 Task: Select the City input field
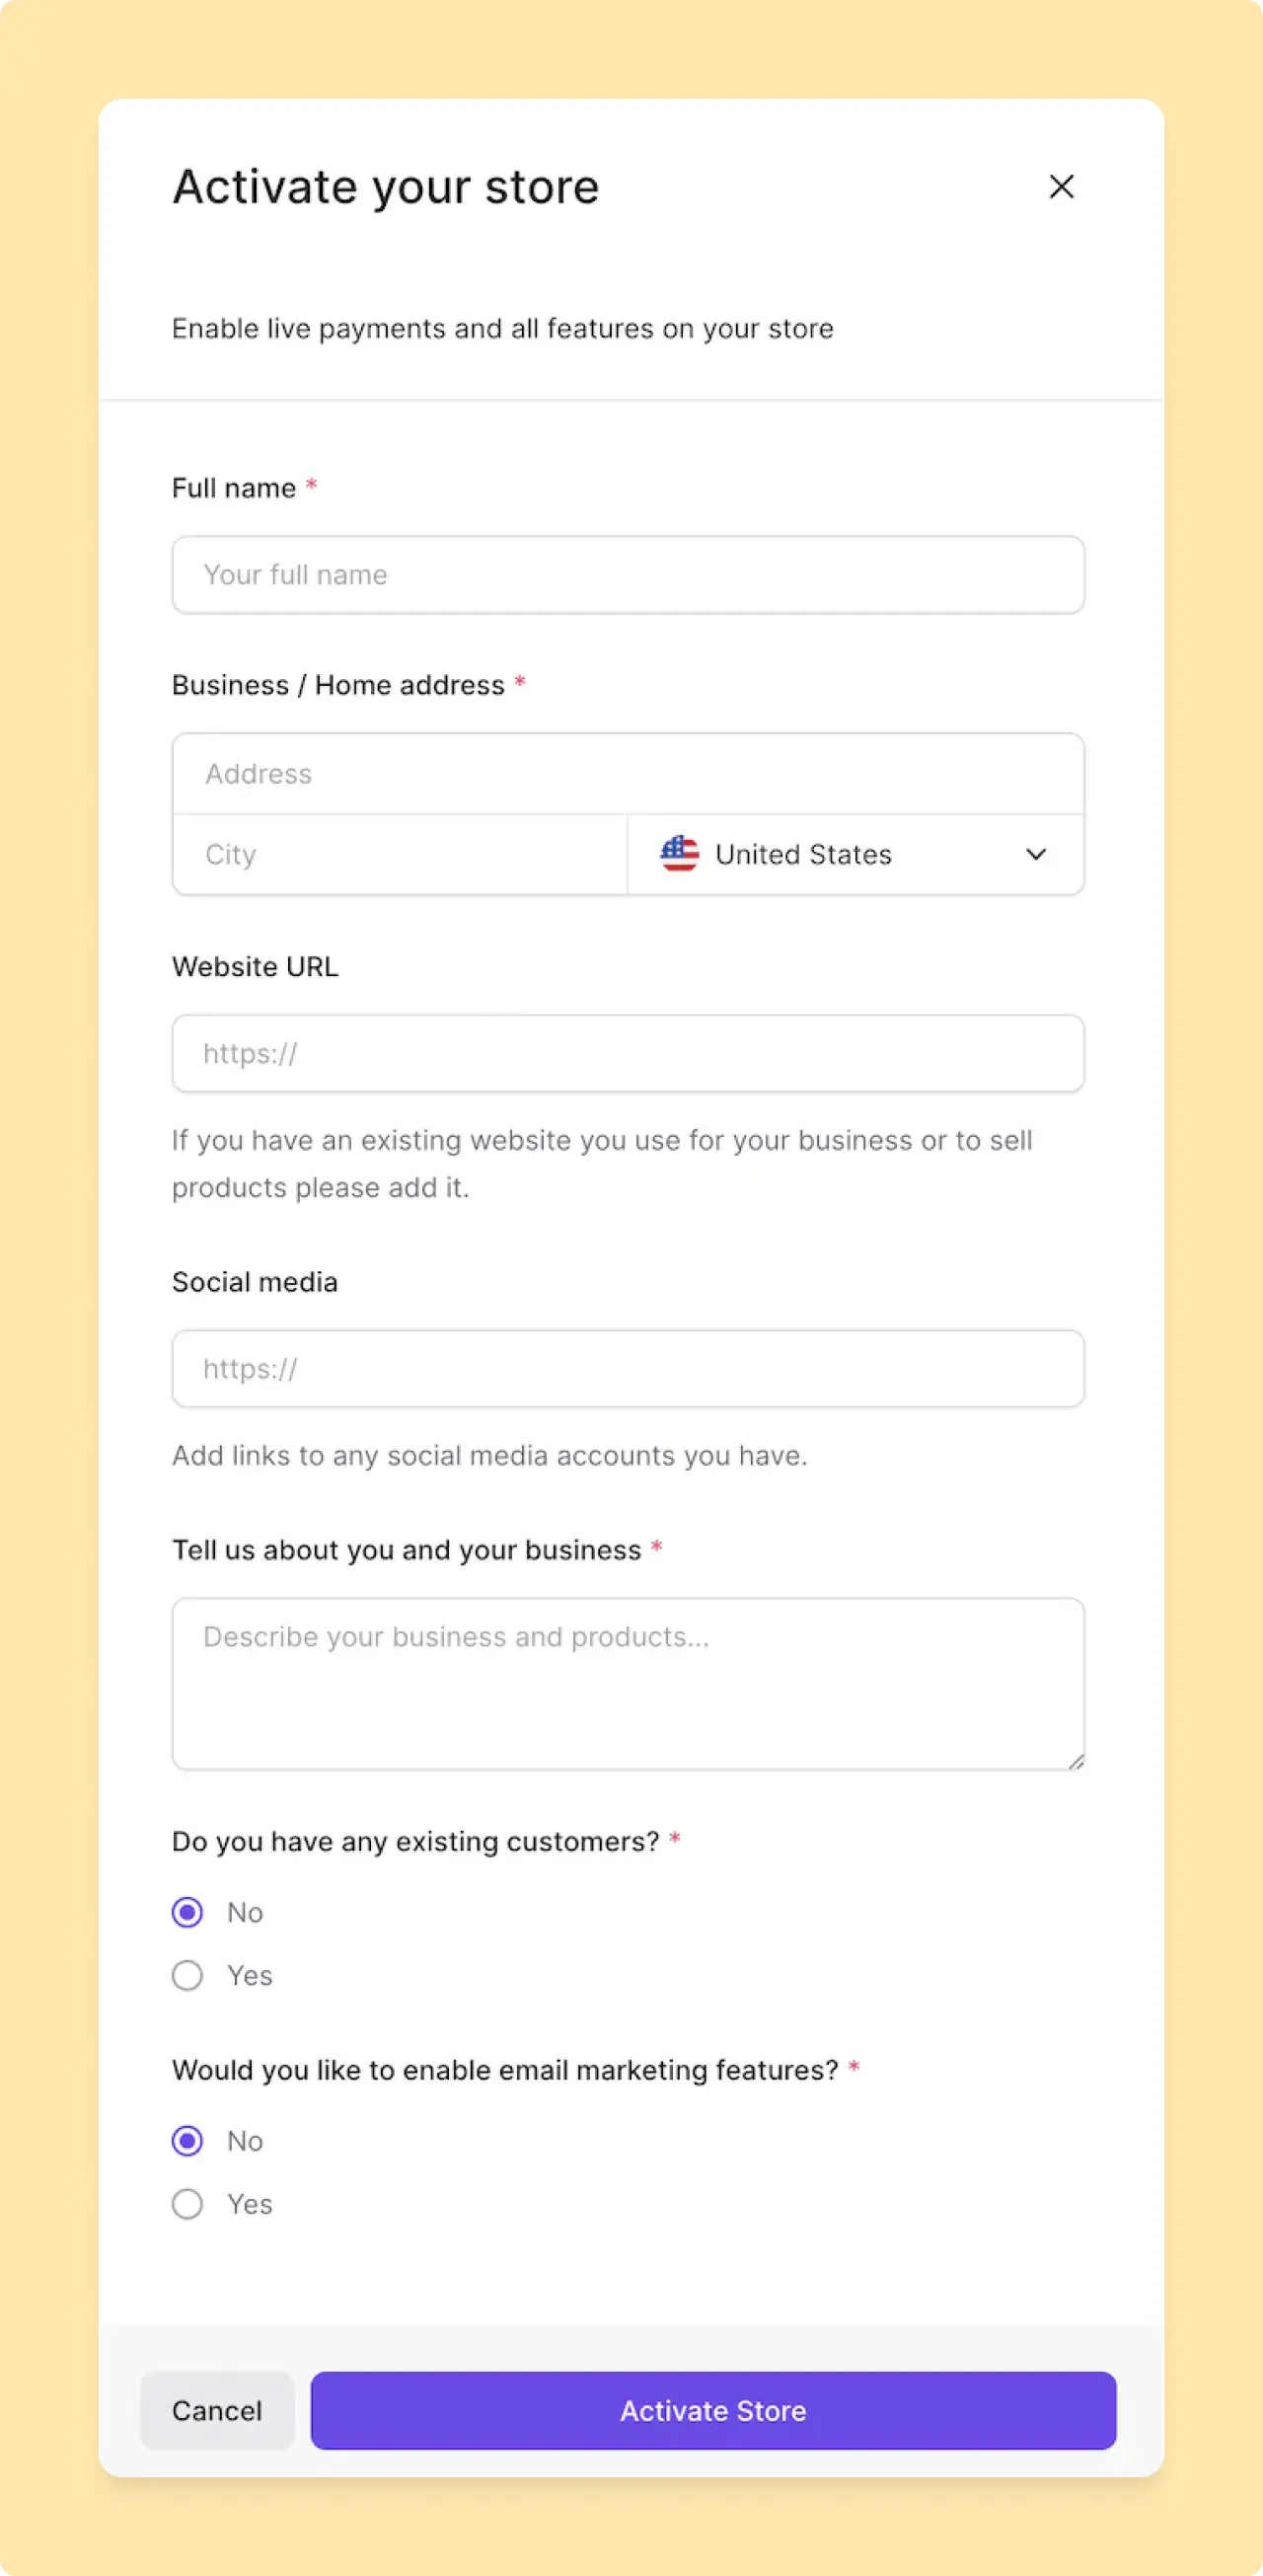click(x=399, y=854)
